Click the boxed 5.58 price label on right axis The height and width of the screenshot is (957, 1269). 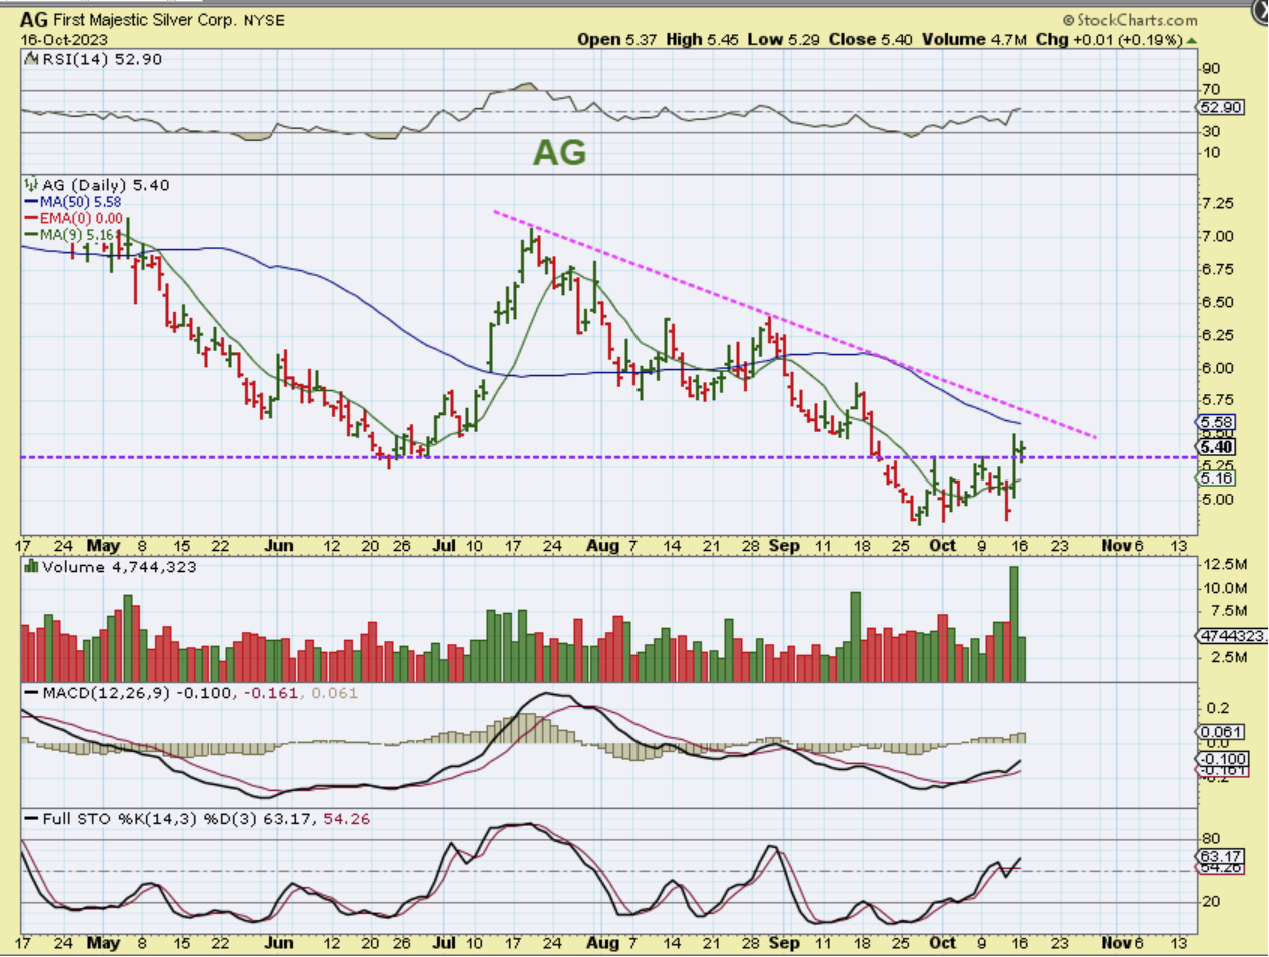(1217, 423)
